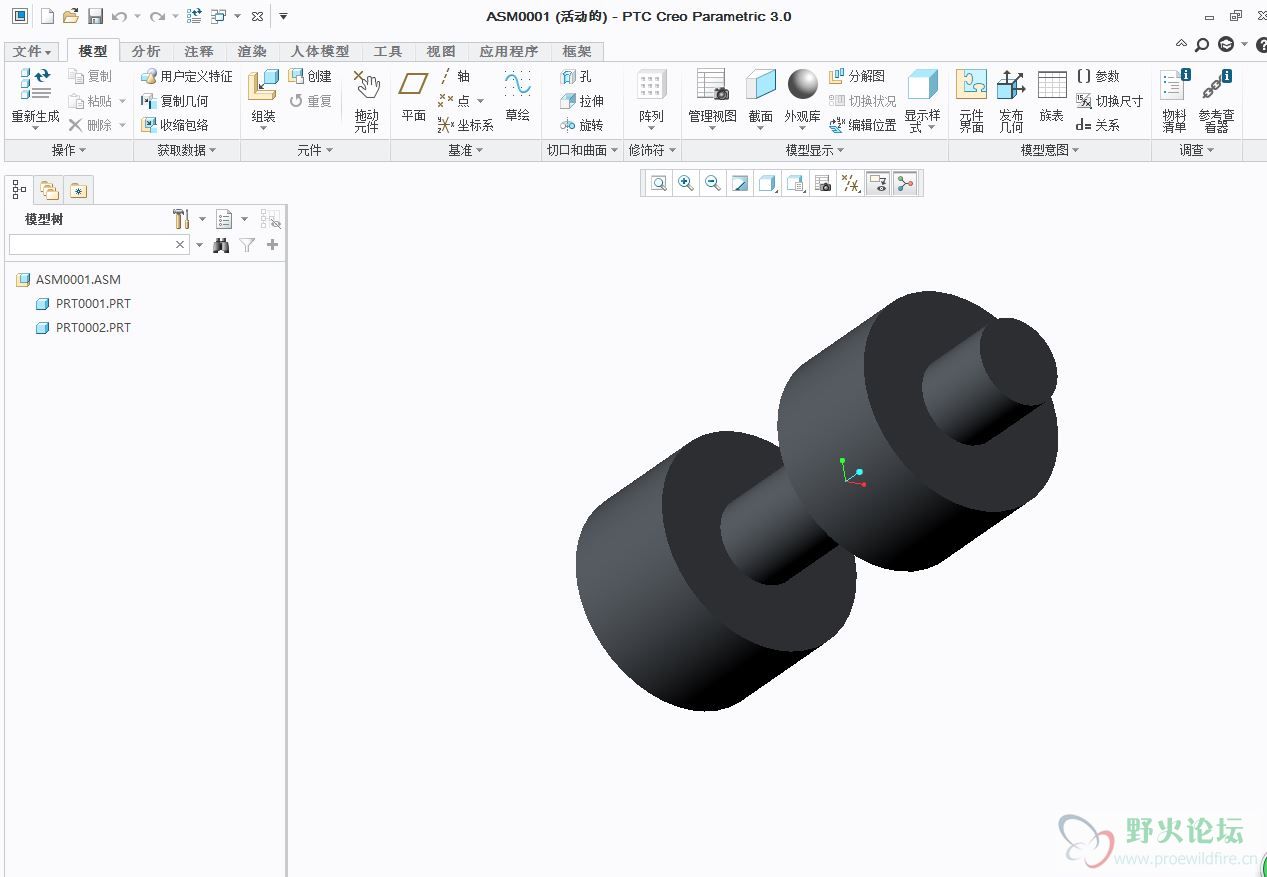Click the 孔 (Hole) feature tool
Image resolution: width=1267 pixels, height=877 pixels.
[576, 76]
